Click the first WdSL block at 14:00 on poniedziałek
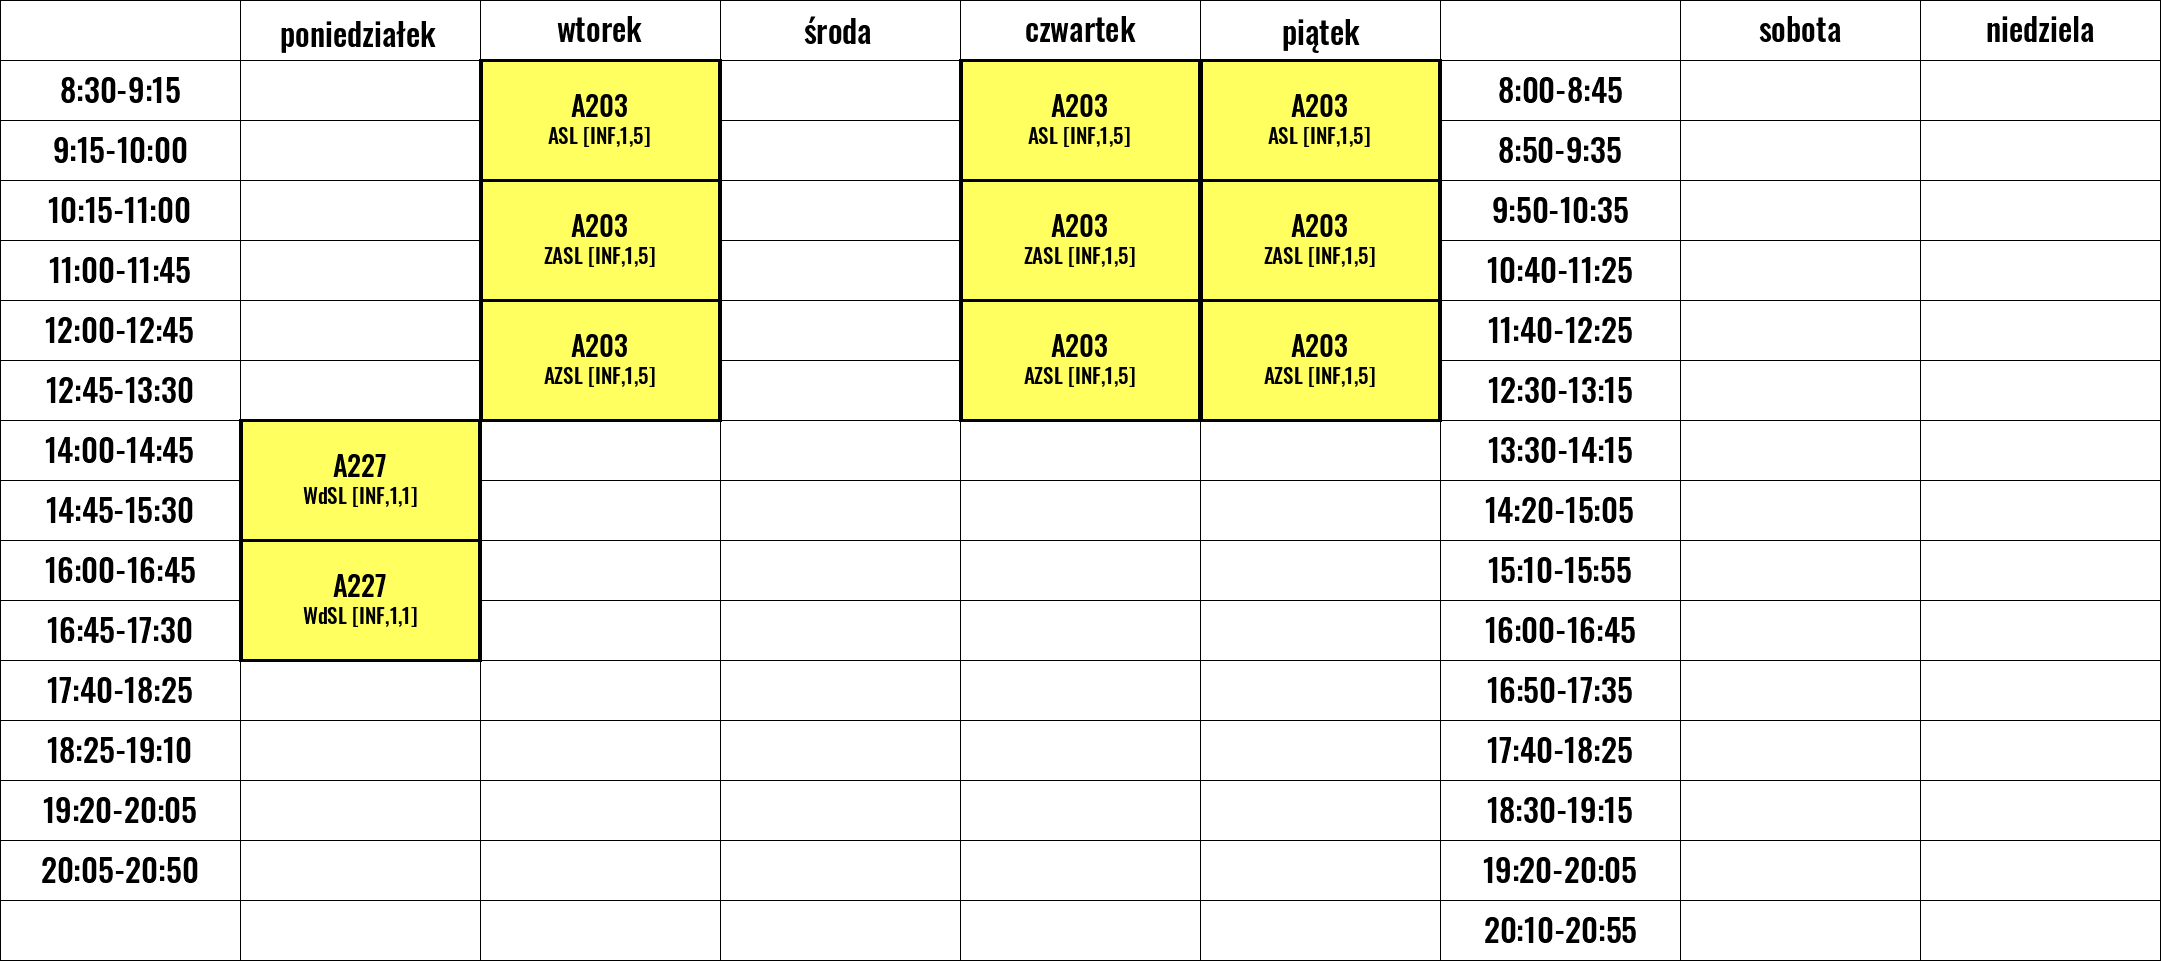 coord(360,480)
